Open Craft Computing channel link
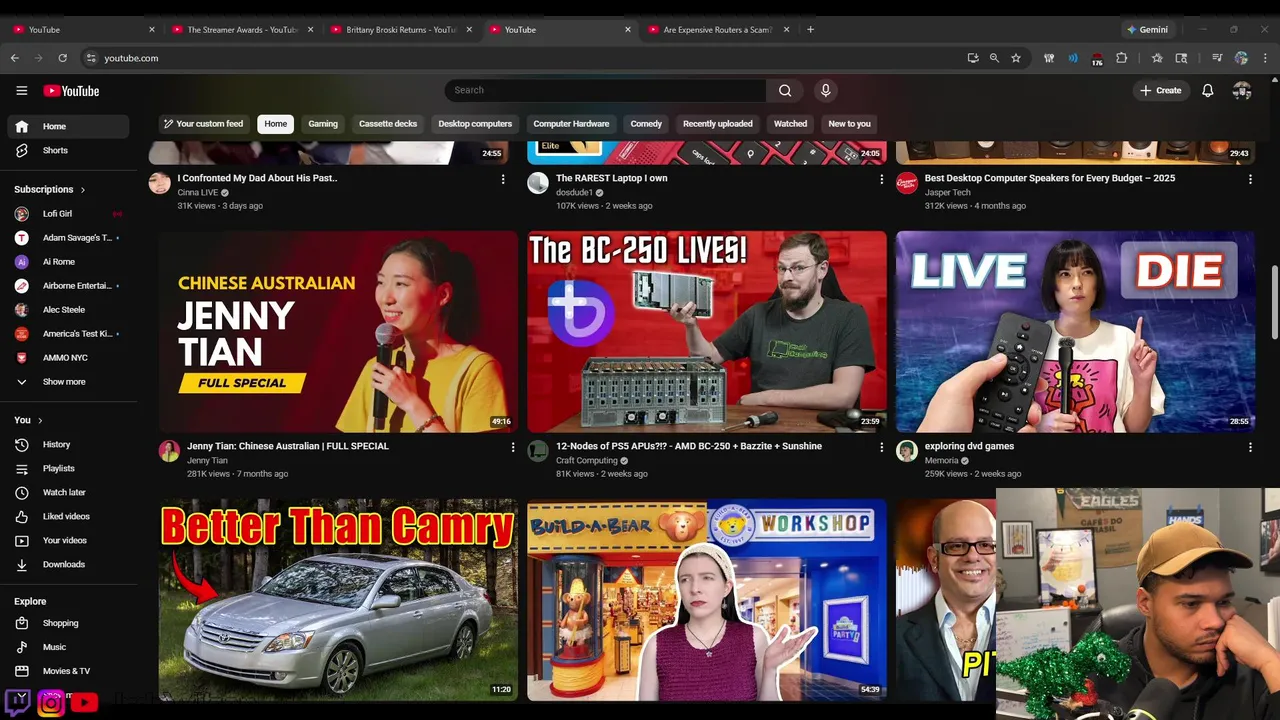The image size is (1280, 720). point(587,461)
